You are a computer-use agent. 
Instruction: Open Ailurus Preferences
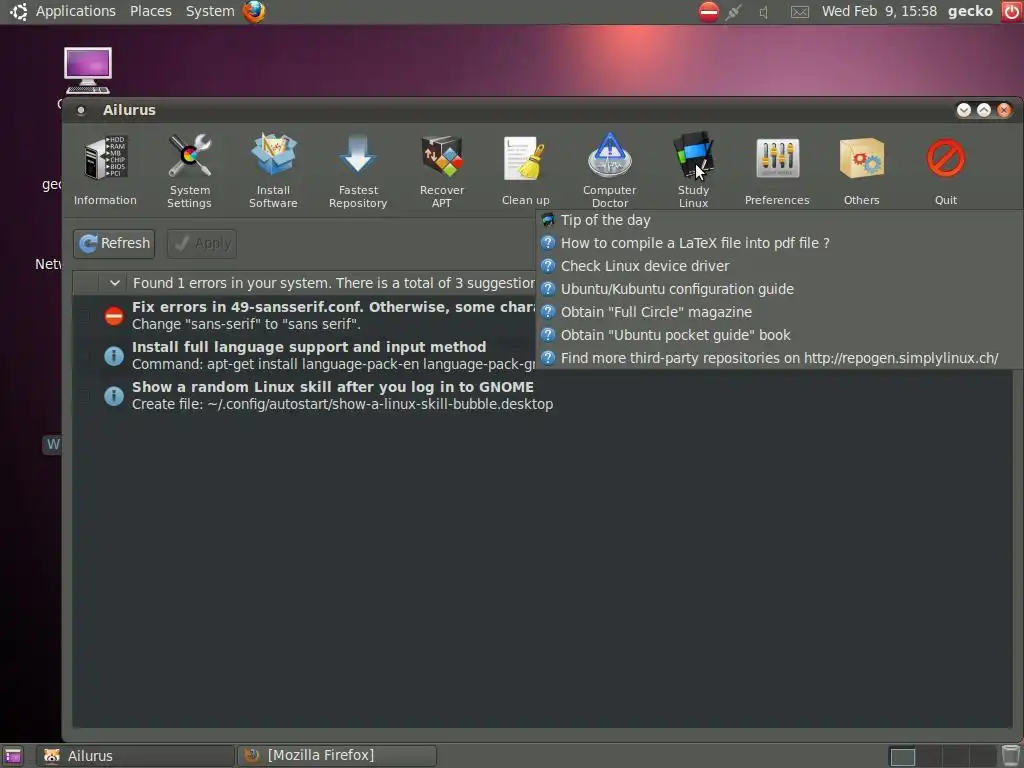click(777, 170)
